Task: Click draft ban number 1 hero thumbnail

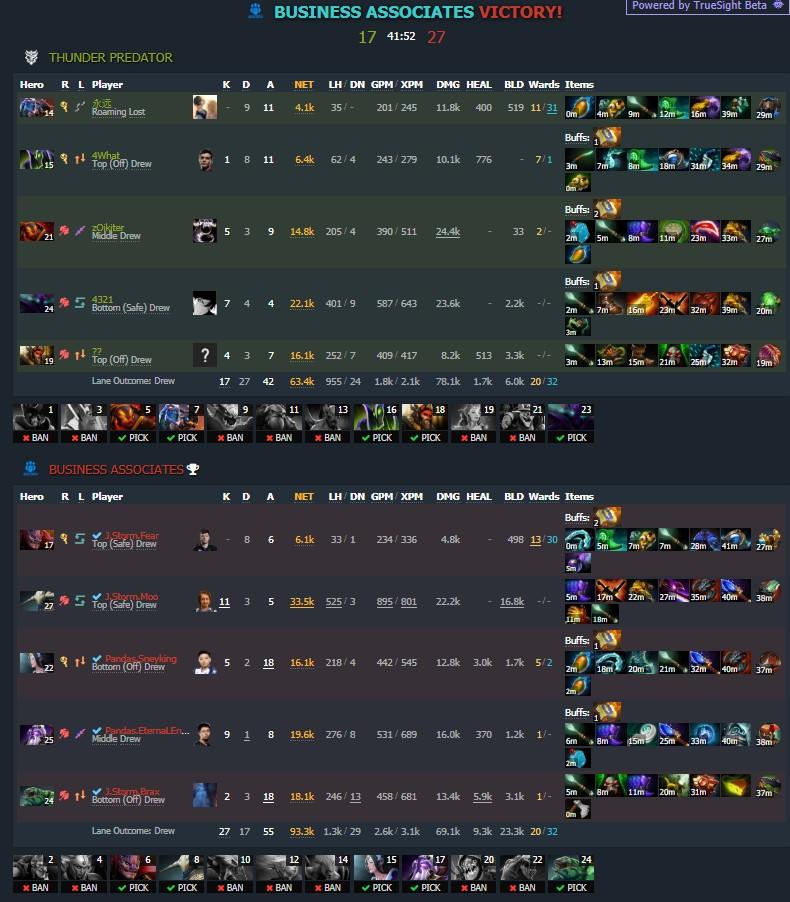Action: pos(35,417)
